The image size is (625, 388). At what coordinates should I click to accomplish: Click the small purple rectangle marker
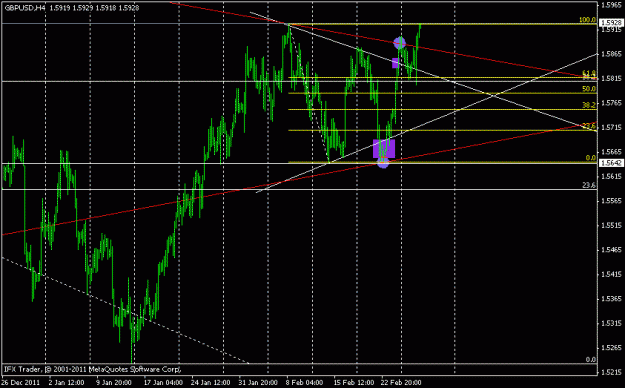coord(395,63)
